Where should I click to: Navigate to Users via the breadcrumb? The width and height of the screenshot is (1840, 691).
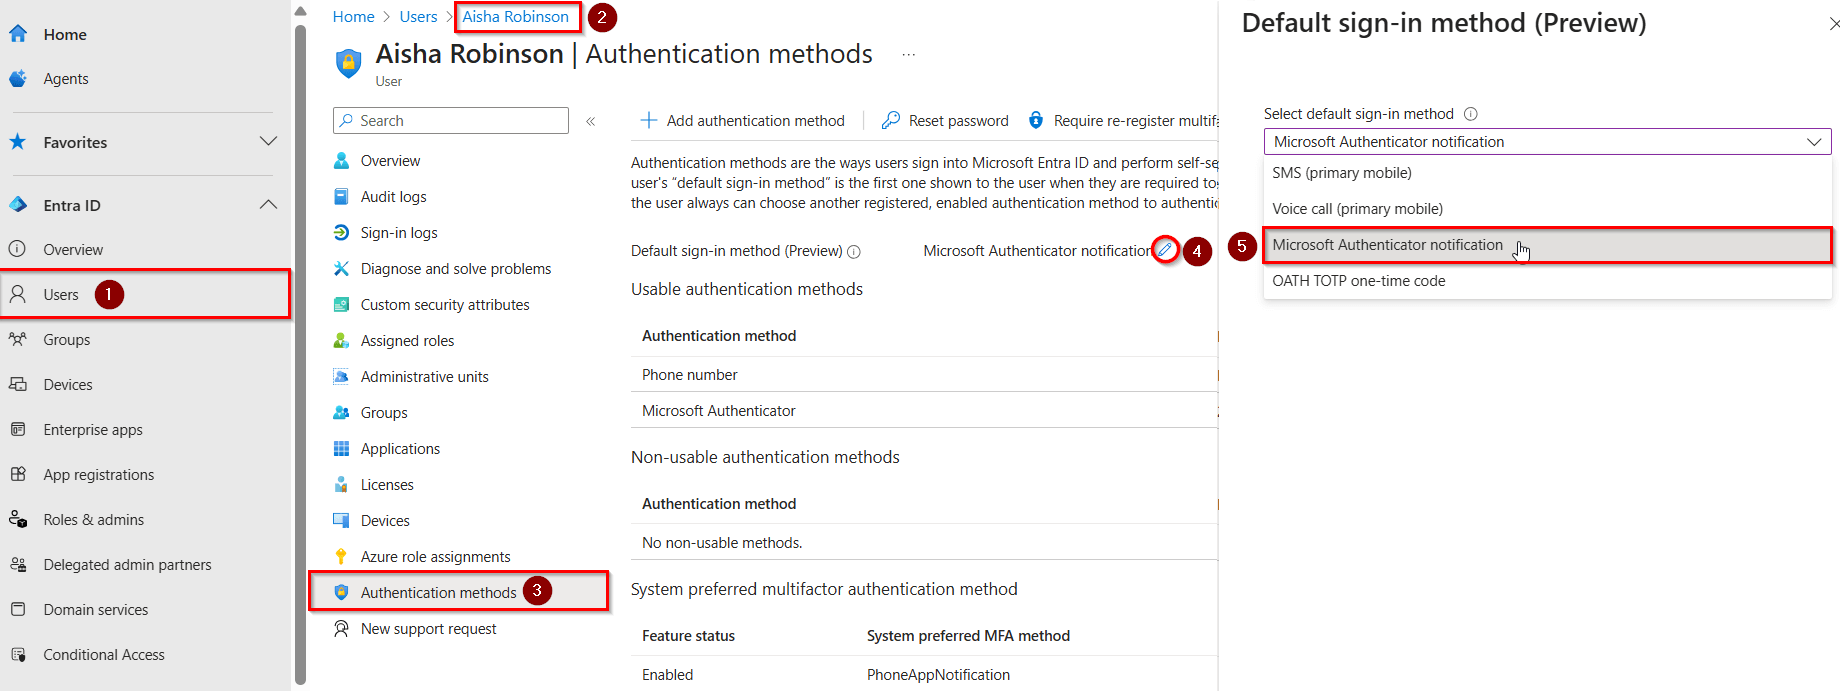418,16
